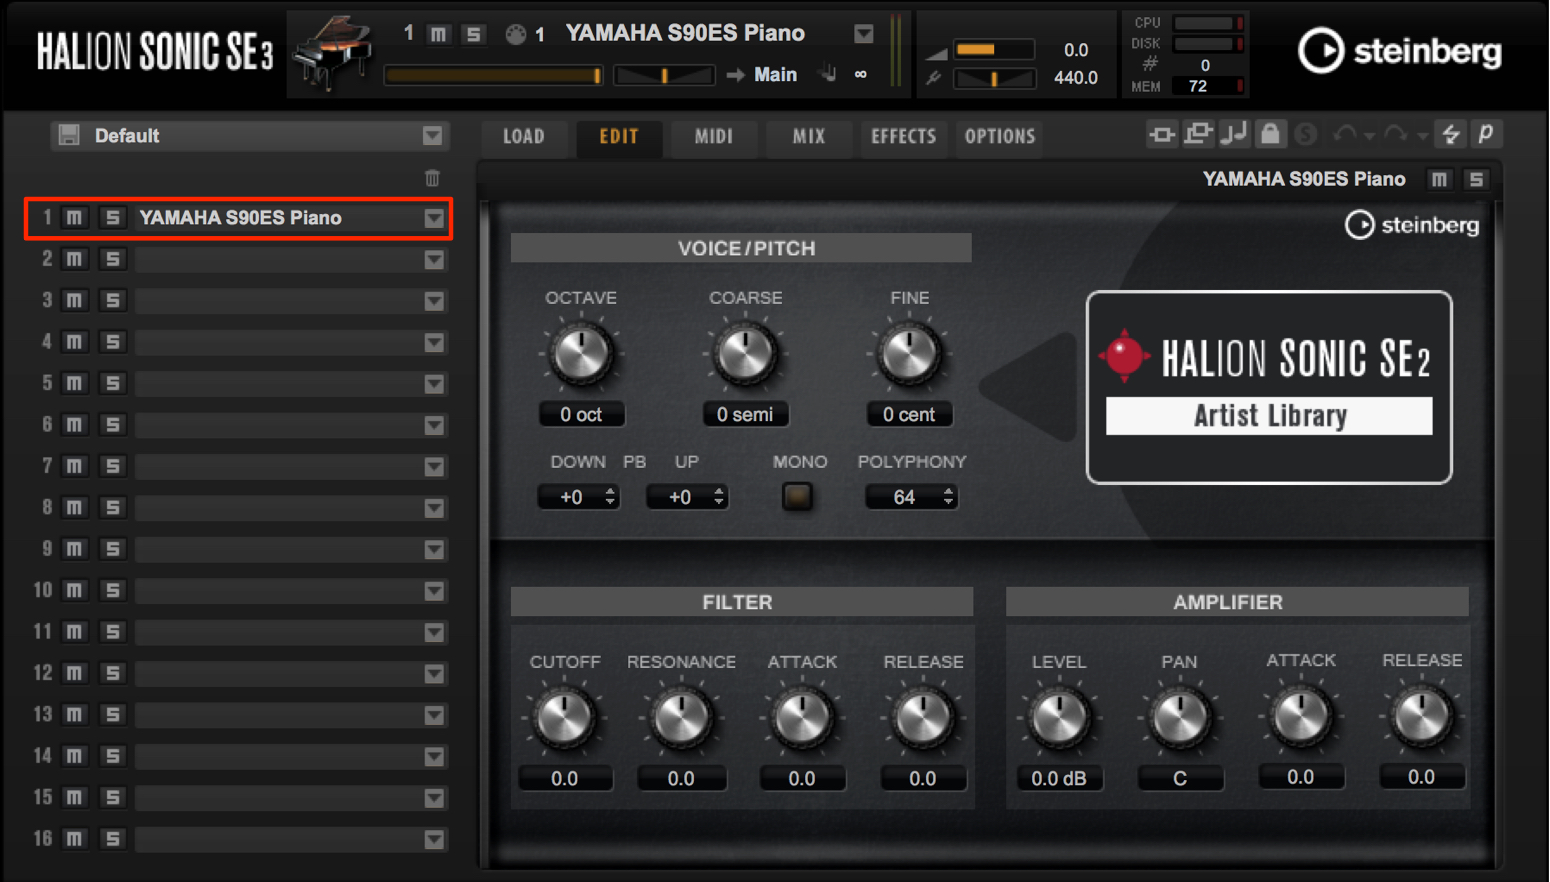Solo slot 8
The image size is (1550, 882).
[x=112, y=508]
